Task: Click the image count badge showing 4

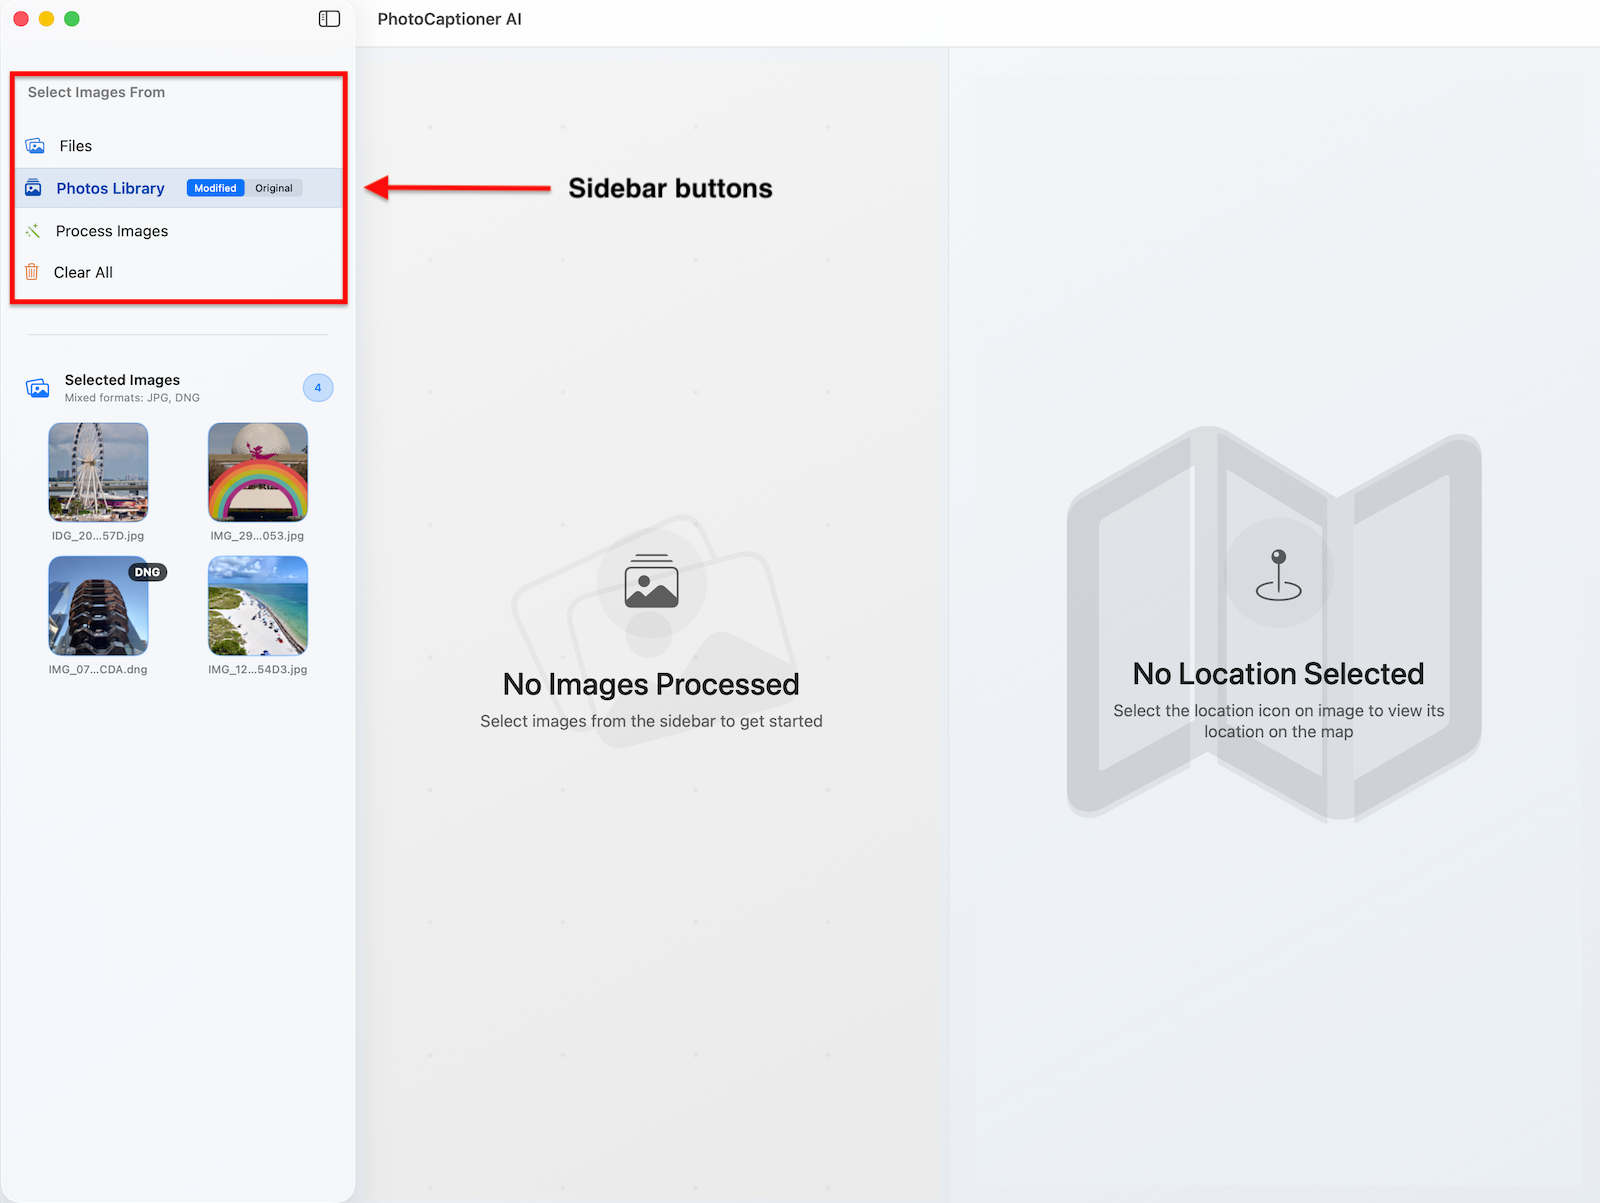Action: pos(318,388)
